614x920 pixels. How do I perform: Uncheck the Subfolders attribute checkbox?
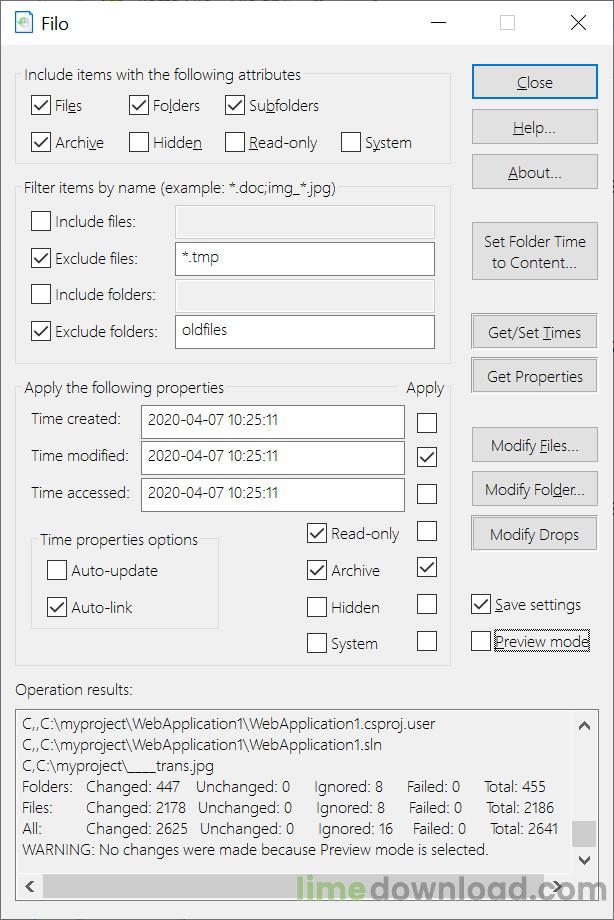click(x=236, y=105)
